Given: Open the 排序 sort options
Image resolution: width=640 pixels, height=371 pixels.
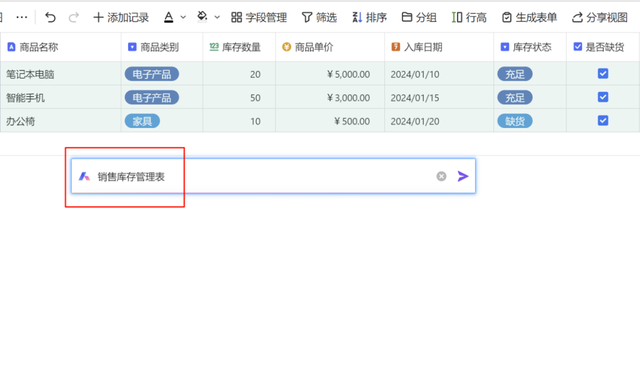Looking at the screenshot, I should [369, 18].
